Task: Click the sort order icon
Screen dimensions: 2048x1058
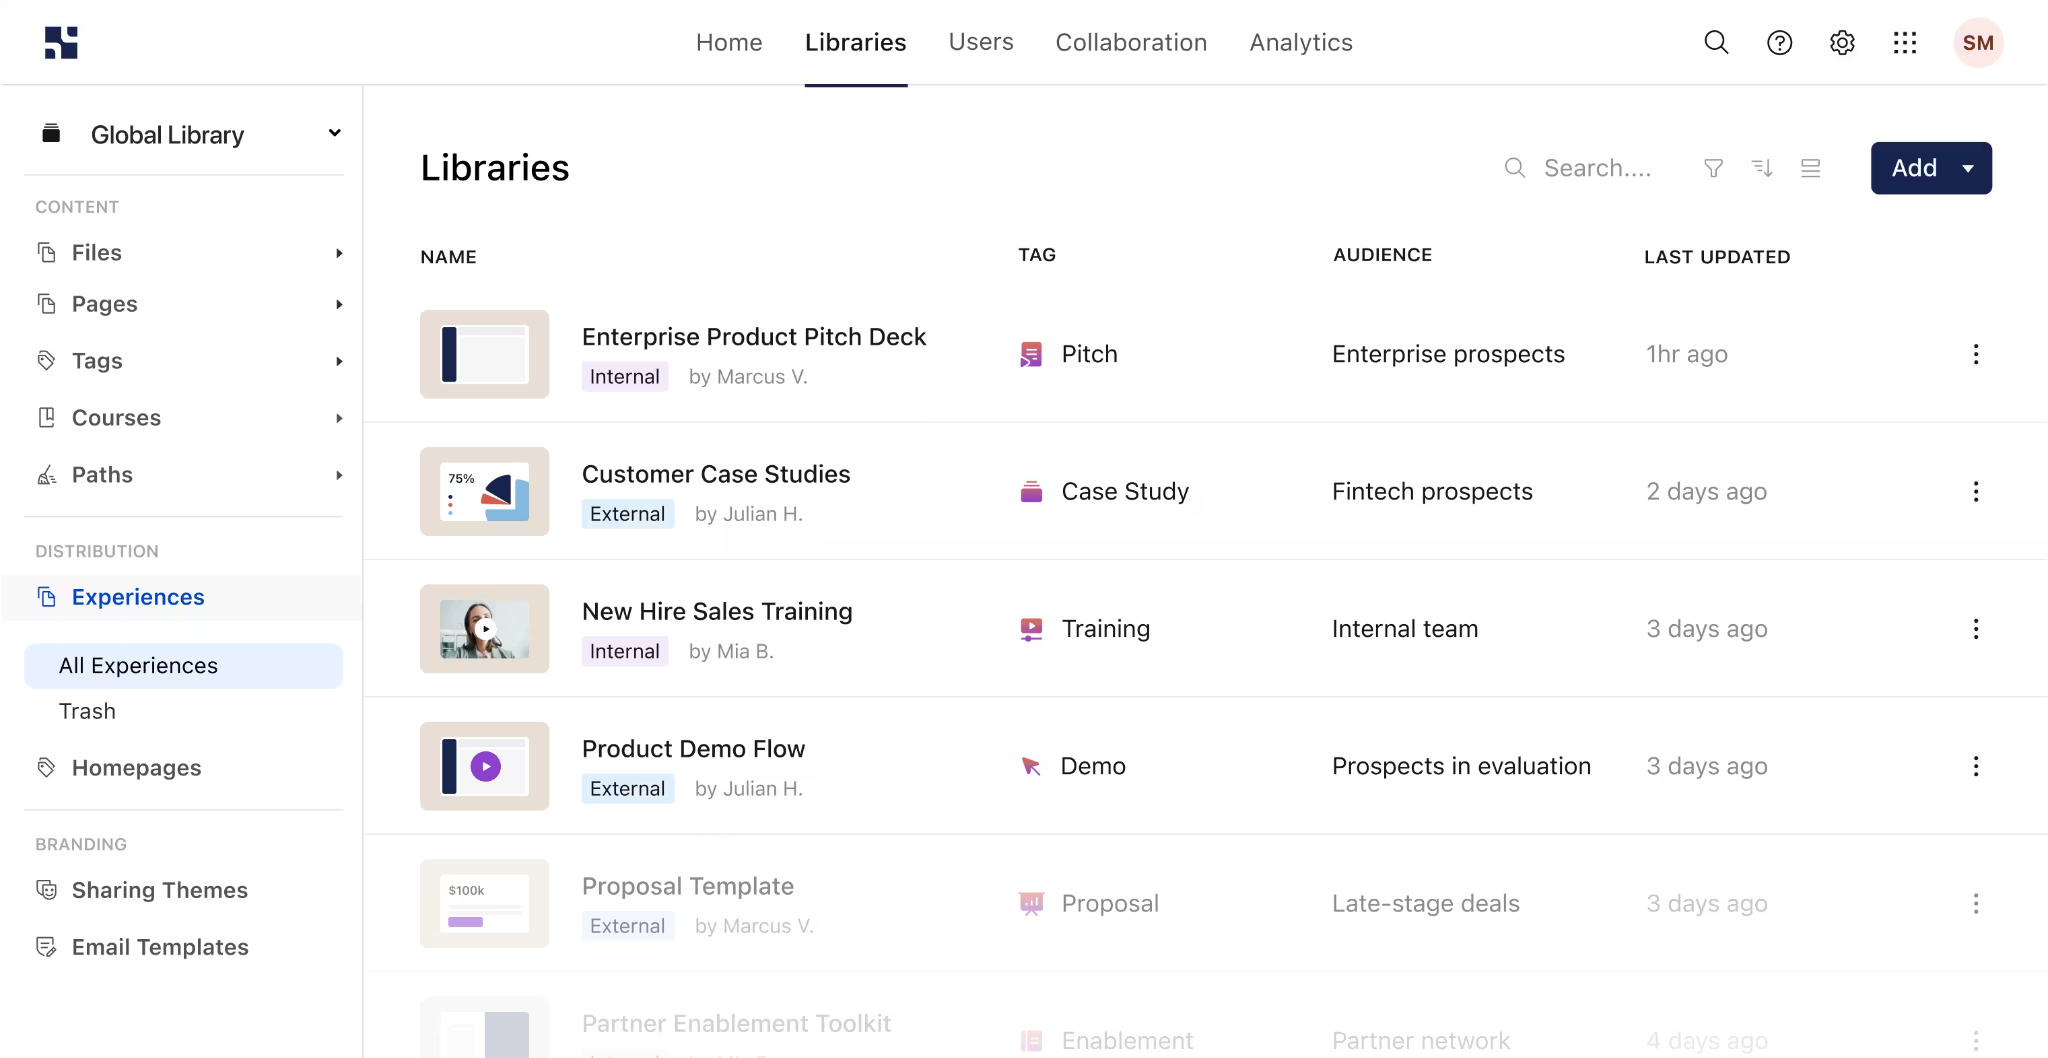Action: point(1762,168)
